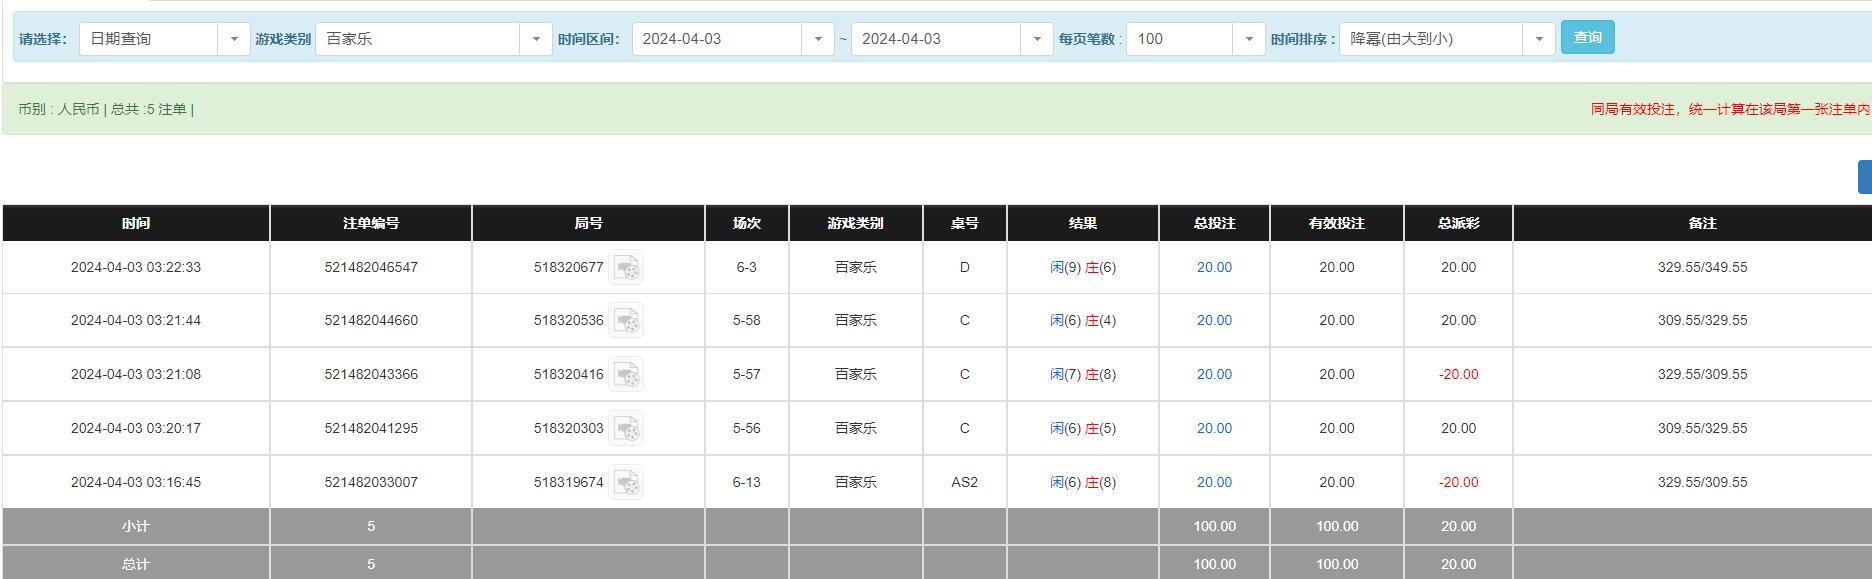The image size is (1872, 579).
Task: Click the 查询 search button
Action: (1587, 38)
